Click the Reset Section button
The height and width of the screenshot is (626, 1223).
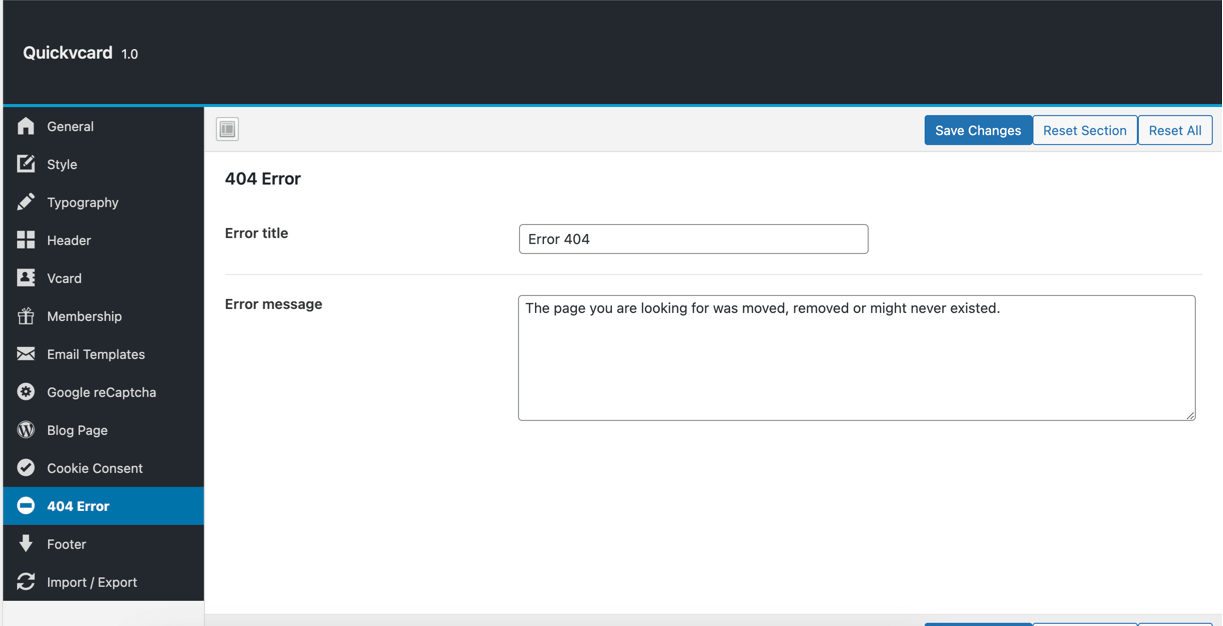[x=1084, y=130]
